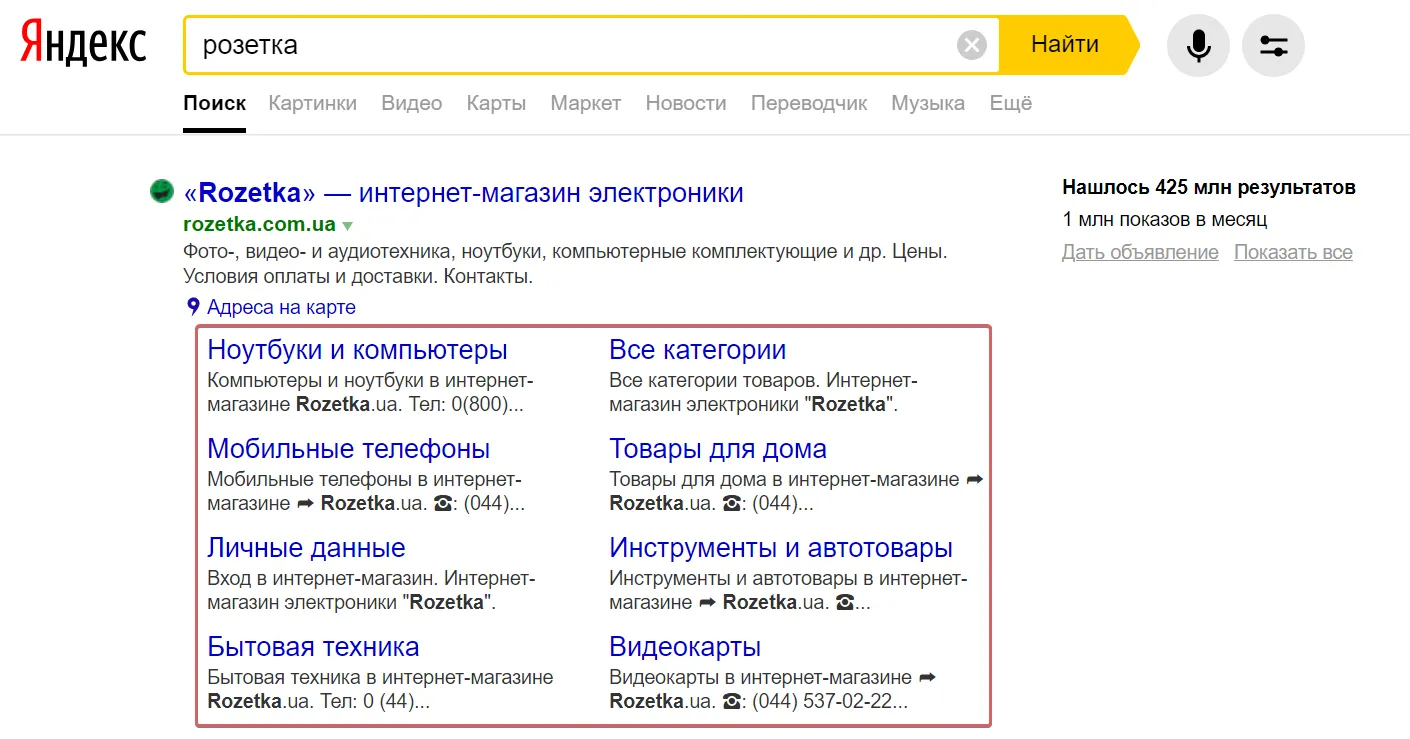Open the Инструменты и автотовары sitelink
The width and height of the screenshot is (1410, 739).
click(x=781, y=548)
